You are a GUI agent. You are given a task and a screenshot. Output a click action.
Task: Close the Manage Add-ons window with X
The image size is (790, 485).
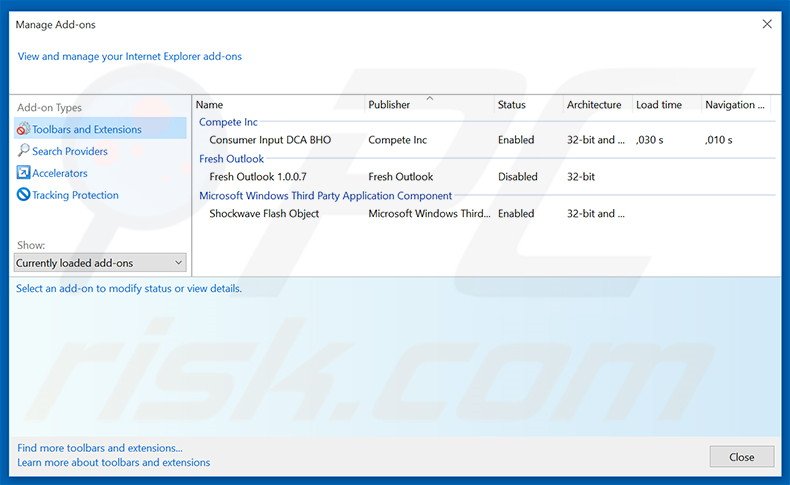(x=767, y=24)
